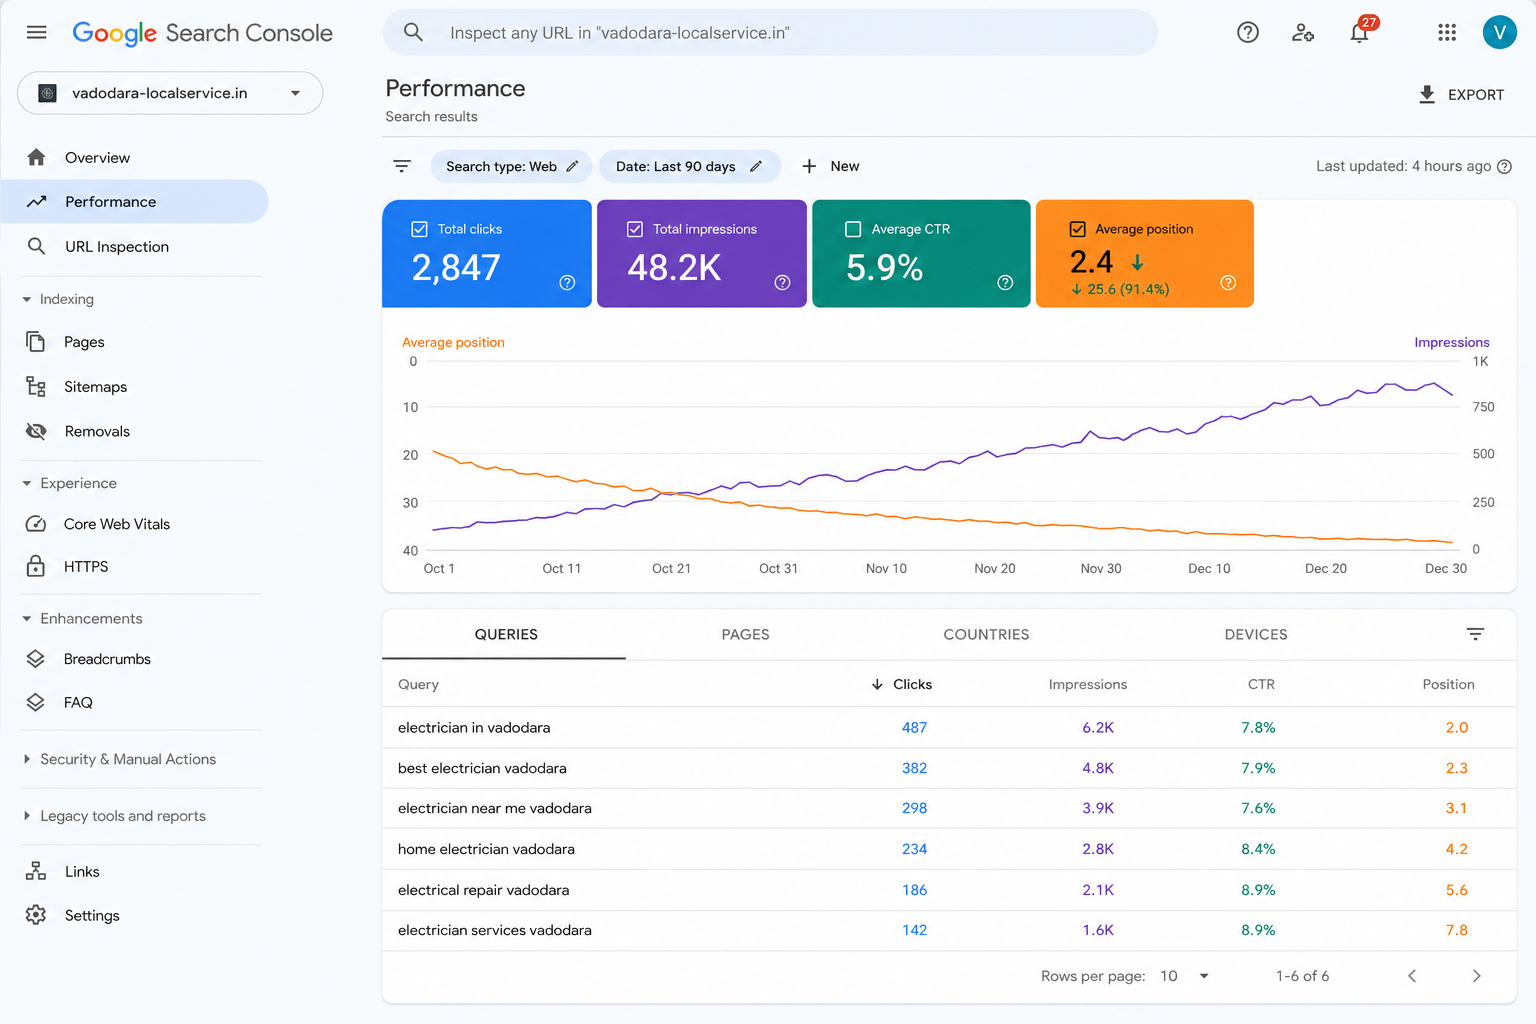Go to next page of results

point(1476,976)
